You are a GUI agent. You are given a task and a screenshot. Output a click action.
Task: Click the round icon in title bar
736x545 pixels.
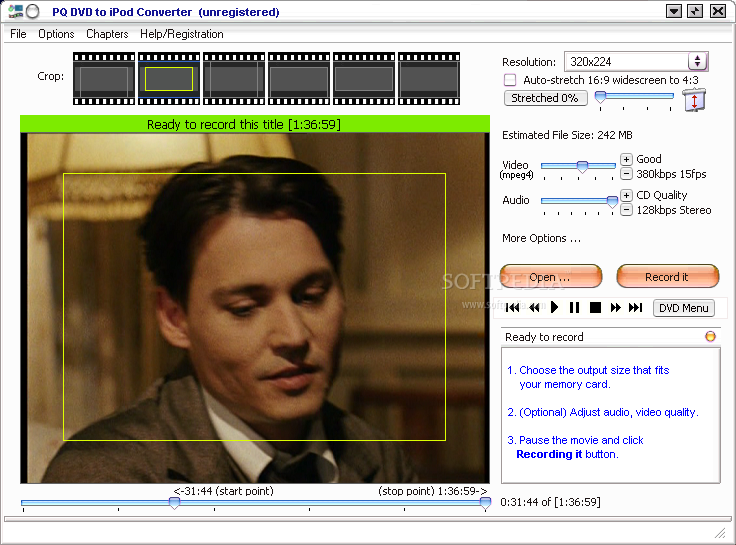click(32, 11)
